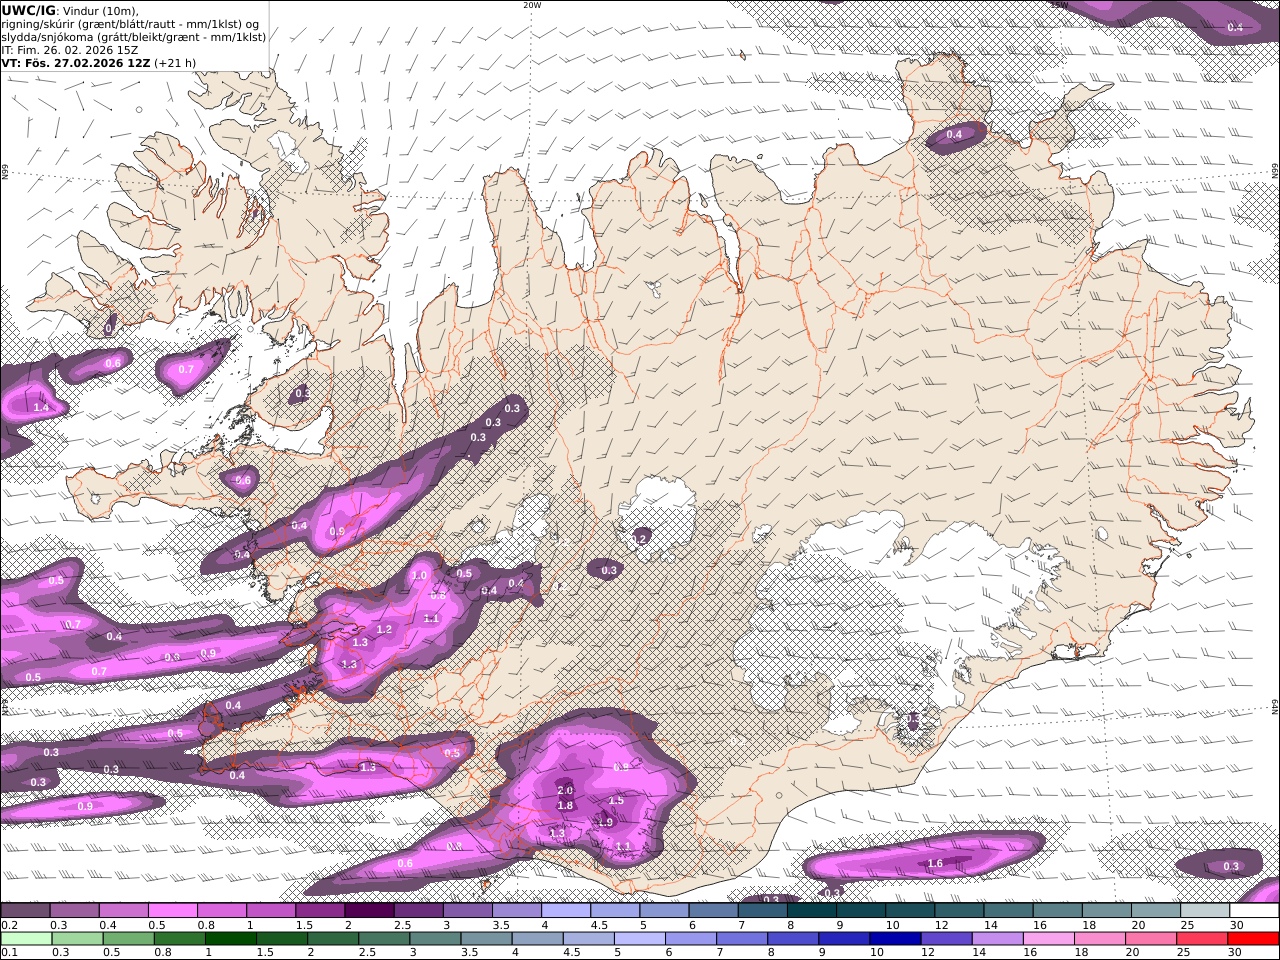The height and width of the screenshot is (960, 1280).
Task: Click the '1.4' precipitation value on the map
Action: 41,408
